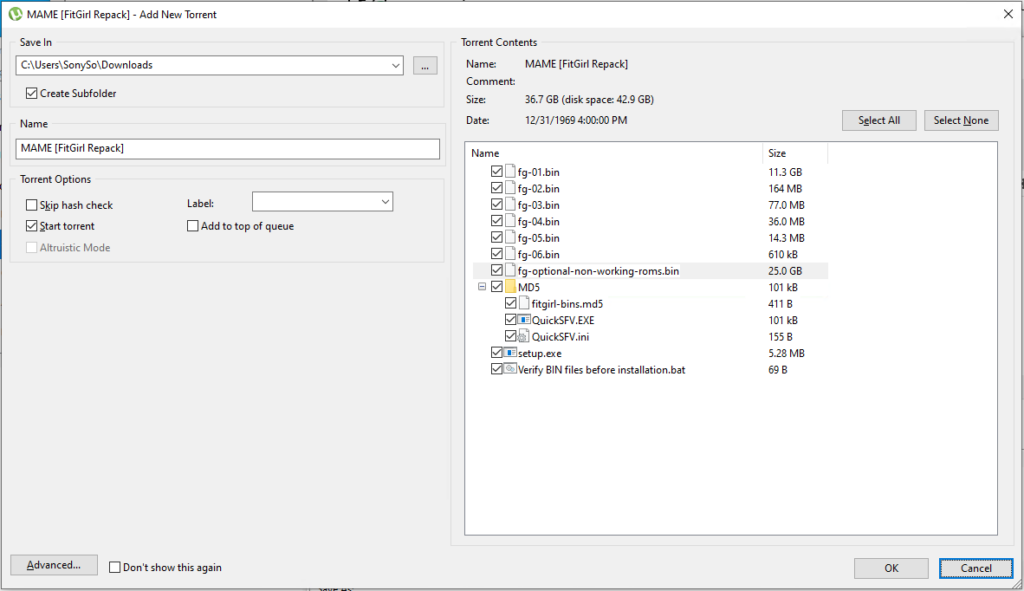
Task: Open the Label dropdown
Action: pyautogui.click(x=385, y=202)
